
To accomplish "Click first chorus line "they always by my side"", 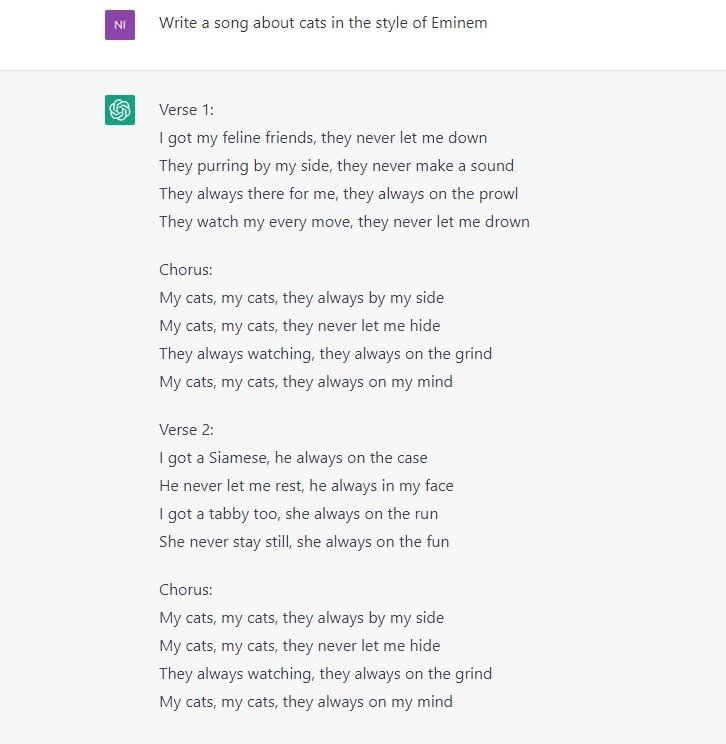I will coord(301,298).
